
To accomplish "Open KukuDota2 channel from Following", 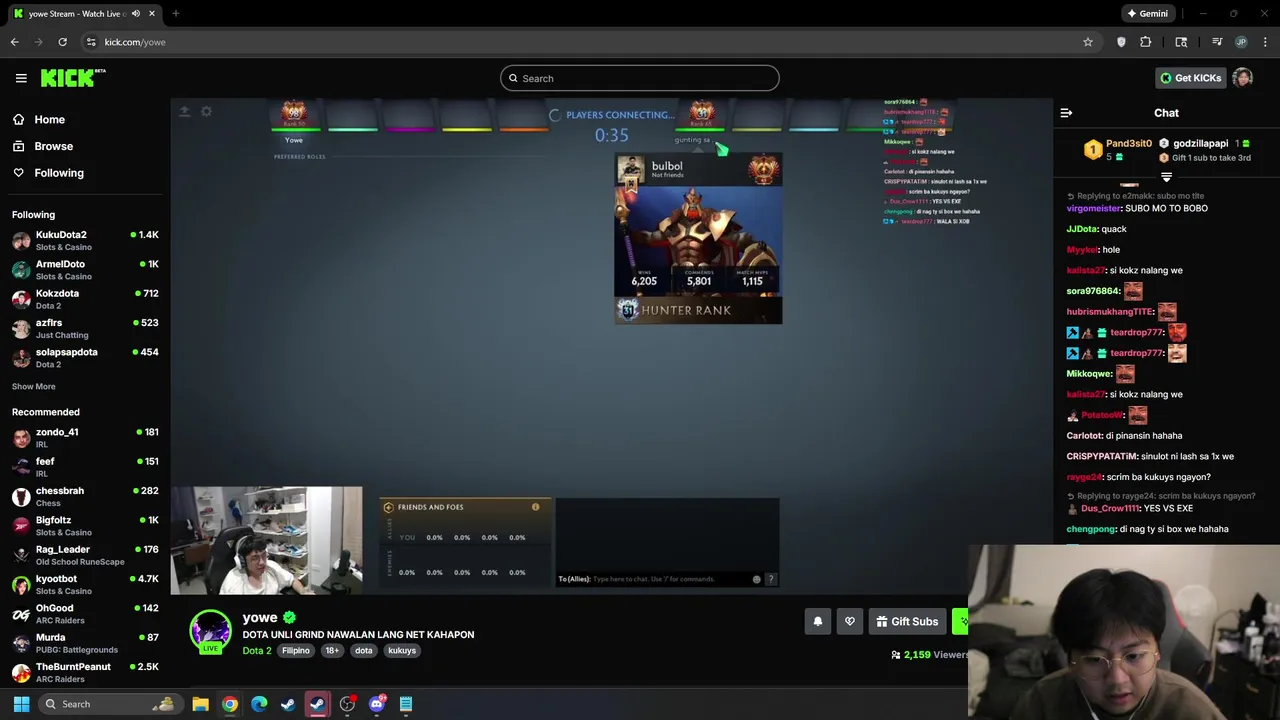I will click(x=85, y=240).
